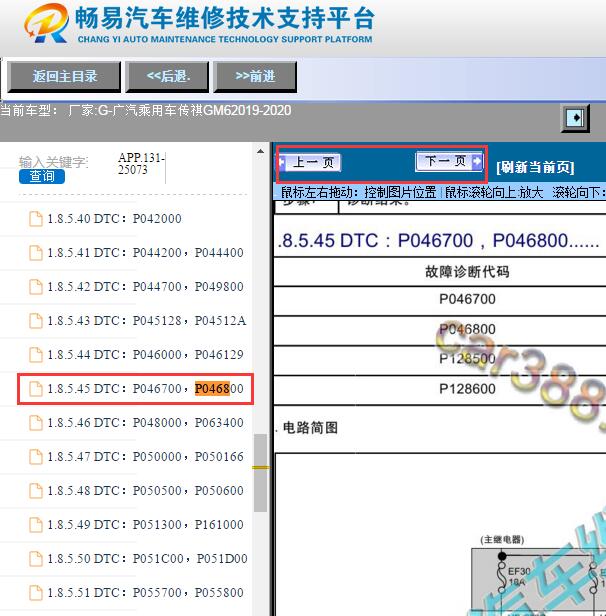Click the P128600 table cell

click(x=467, y=389)
